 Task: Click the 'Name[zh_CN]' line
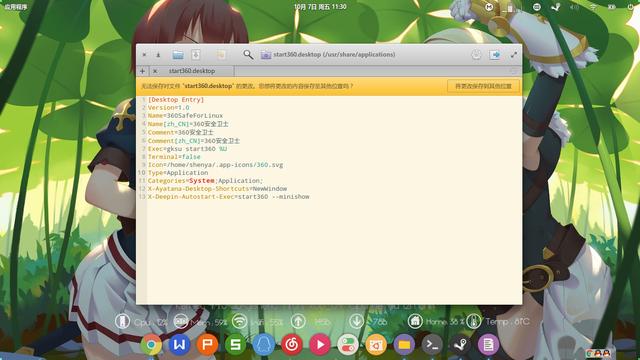[x=188, y=124]
